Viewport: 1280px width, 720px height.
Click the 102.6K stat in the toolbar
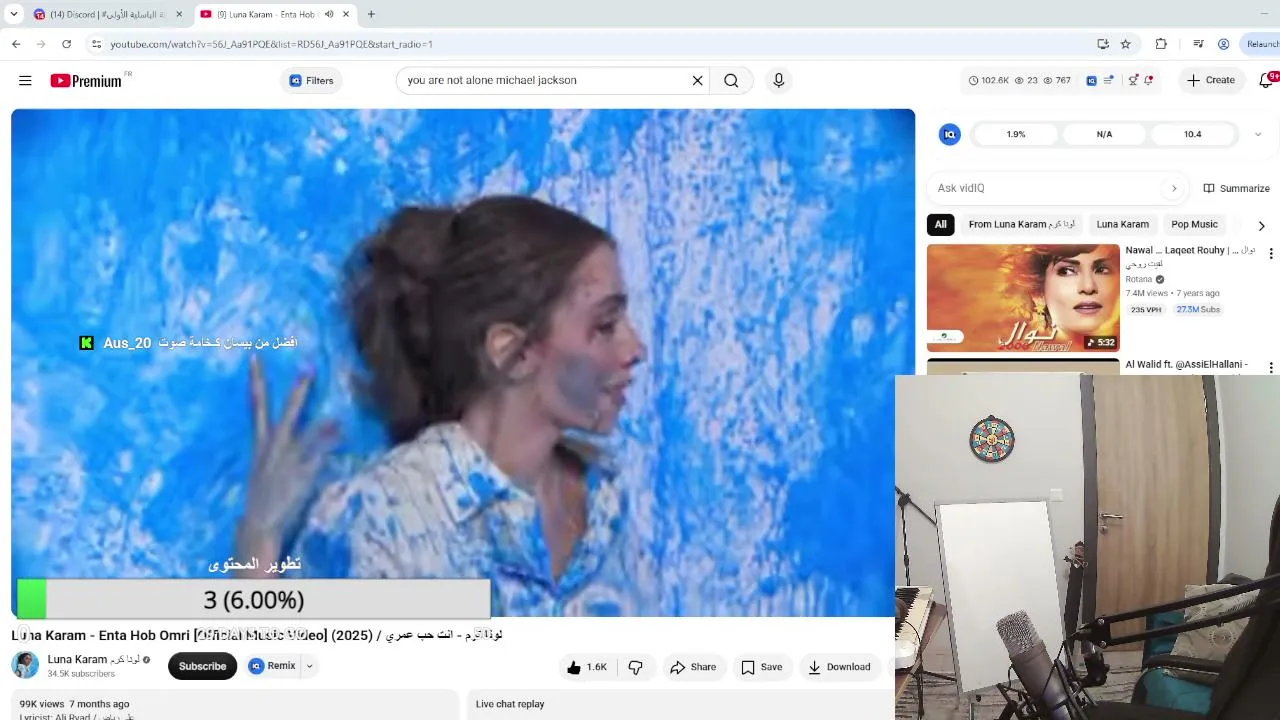[x=989, y=80]
